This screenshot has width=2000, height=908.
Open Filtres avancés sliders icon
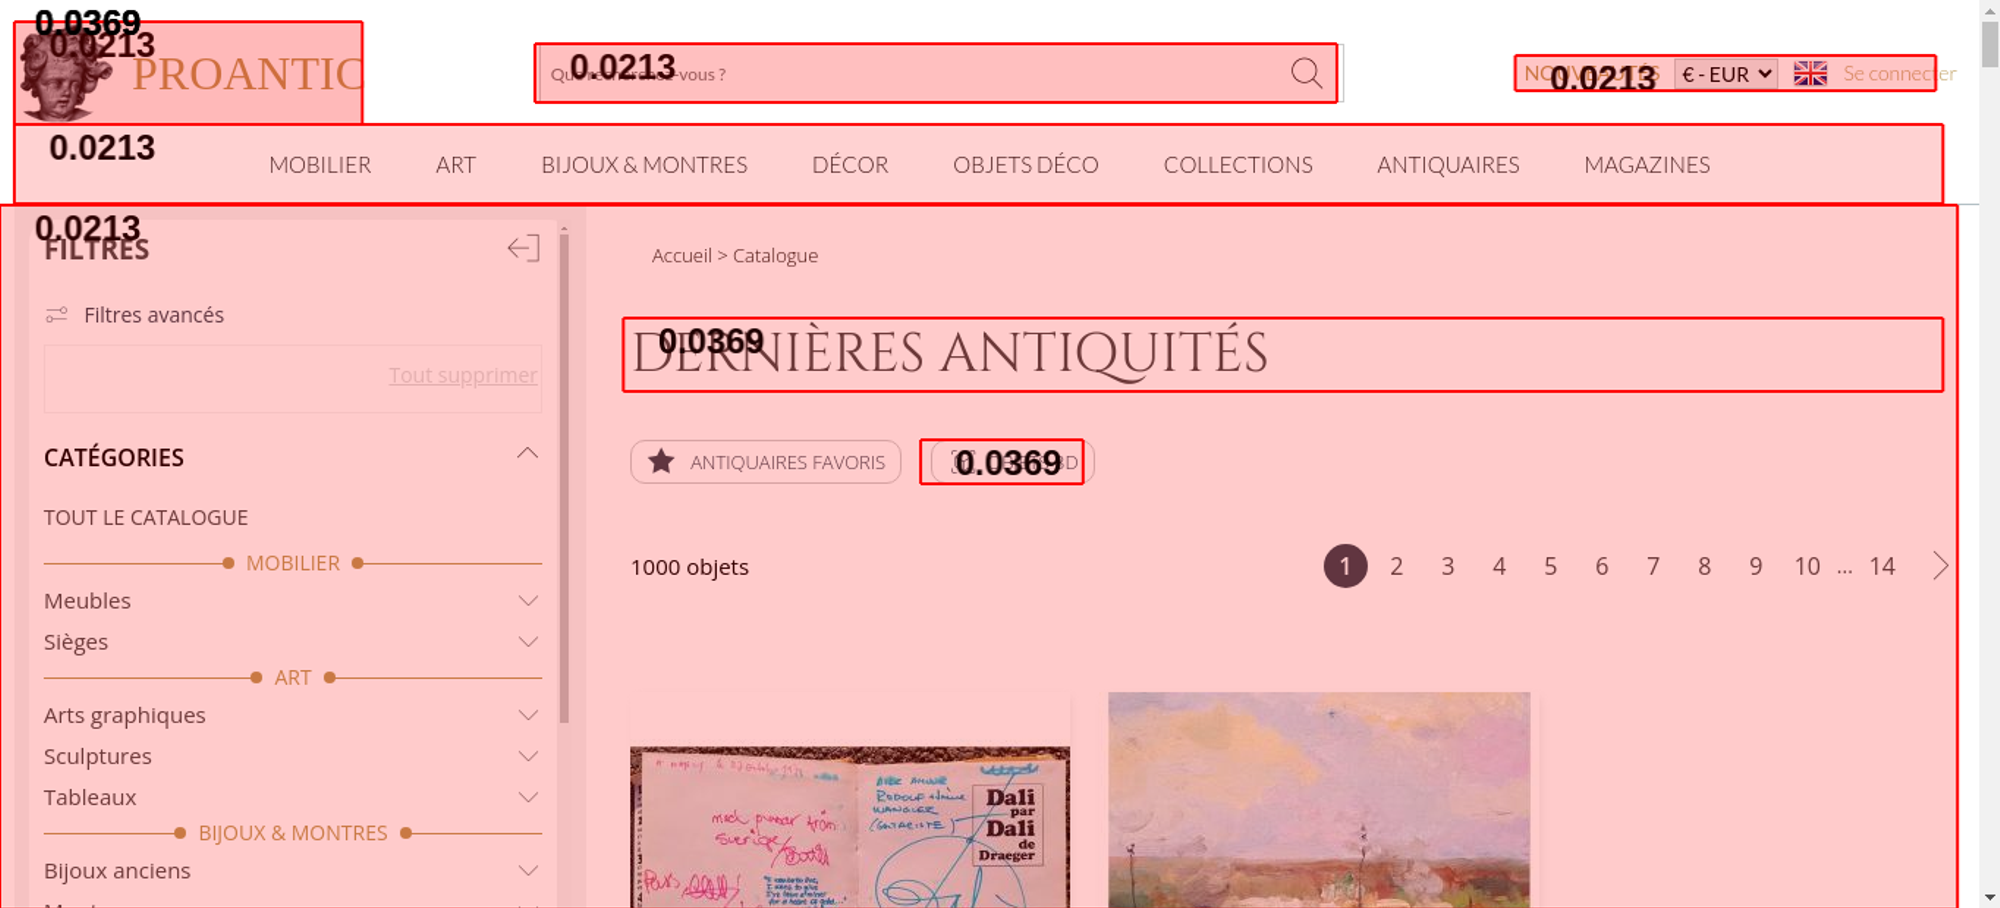57,315
